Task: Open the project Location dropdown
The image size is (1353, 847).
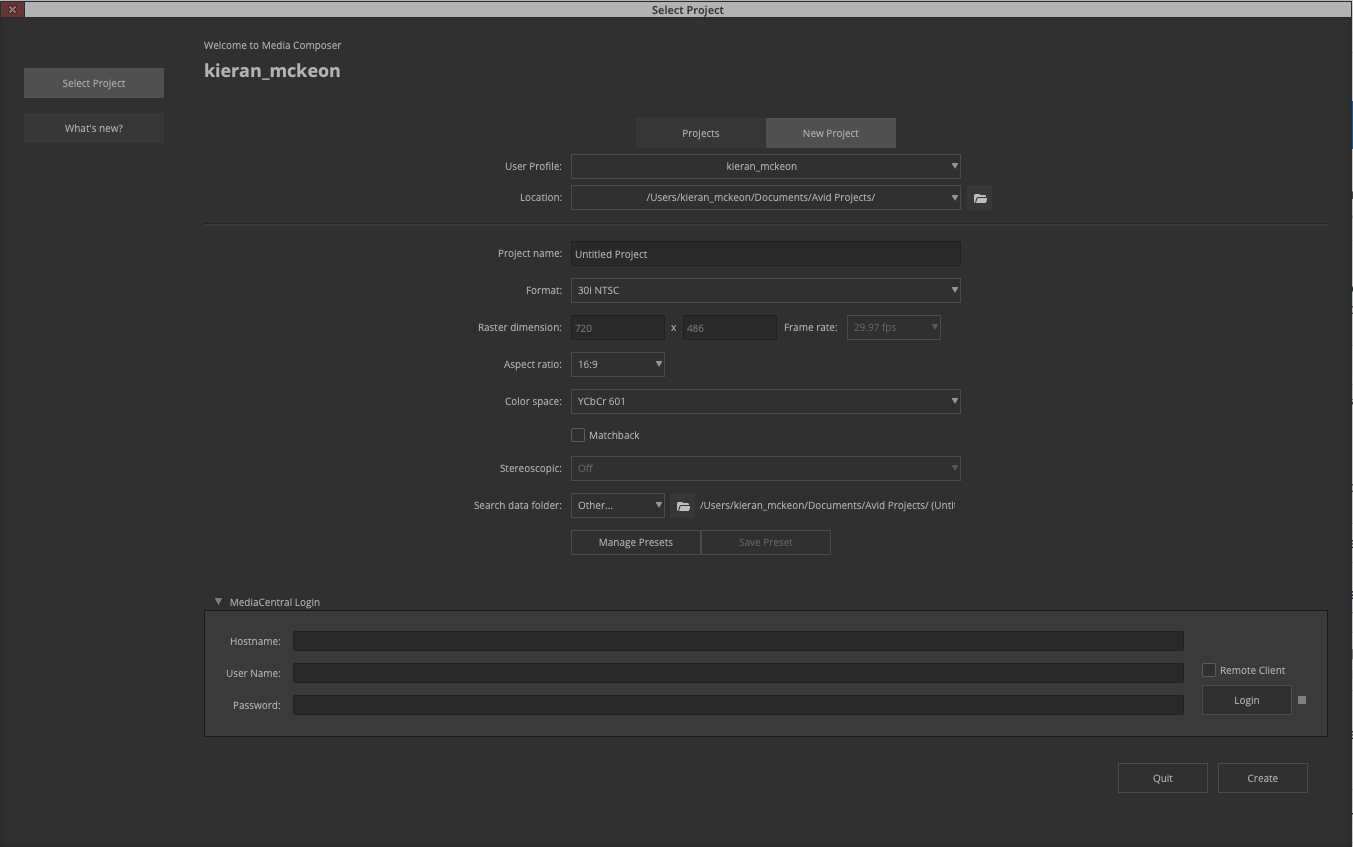Action: 766,197
